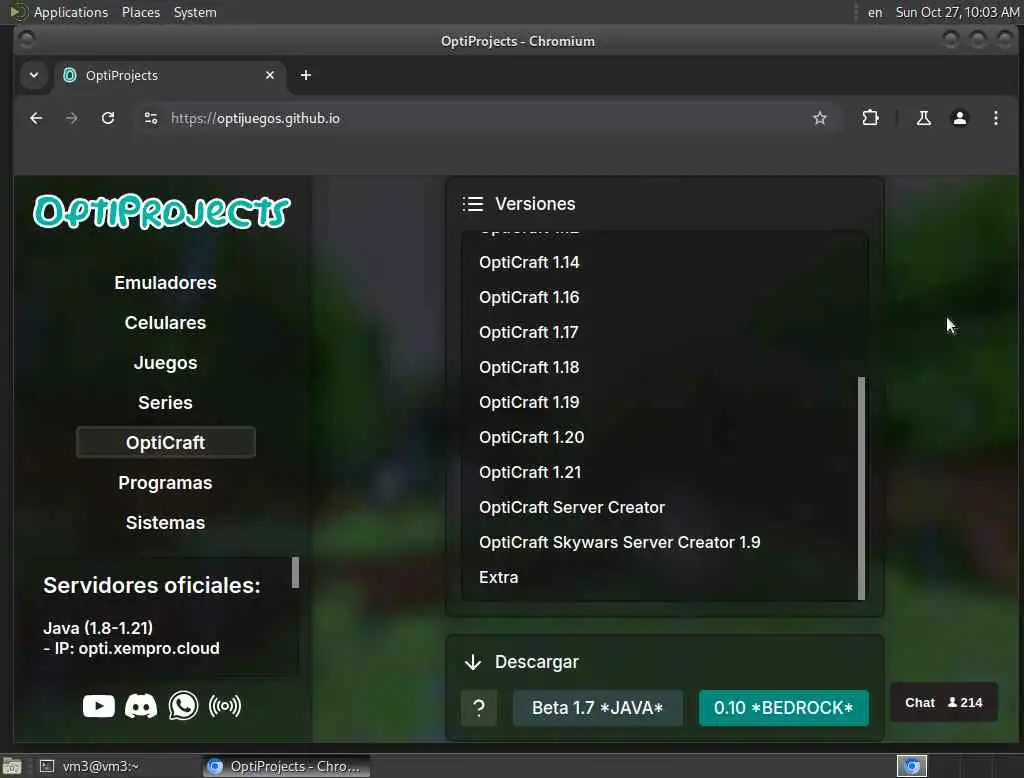1024x778 pixels.
Task: Open the YouTube social icon
Action: click(x=99, y=706)
